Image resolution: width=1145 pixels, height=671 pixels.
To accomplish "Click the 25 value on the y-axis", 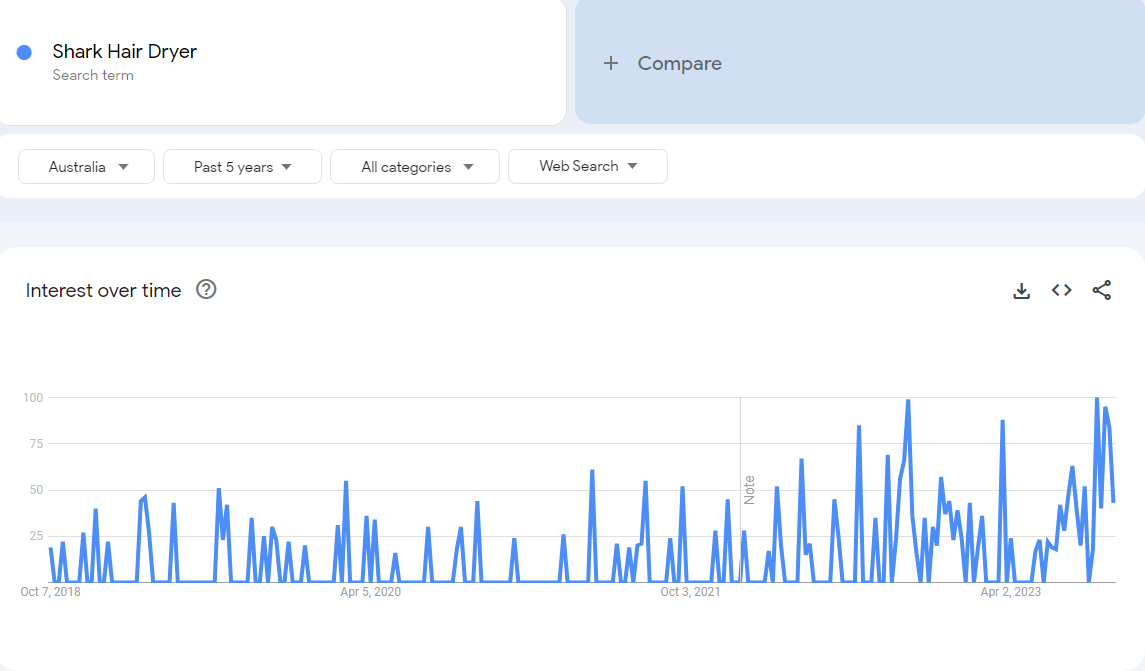I will pos(36,536).
